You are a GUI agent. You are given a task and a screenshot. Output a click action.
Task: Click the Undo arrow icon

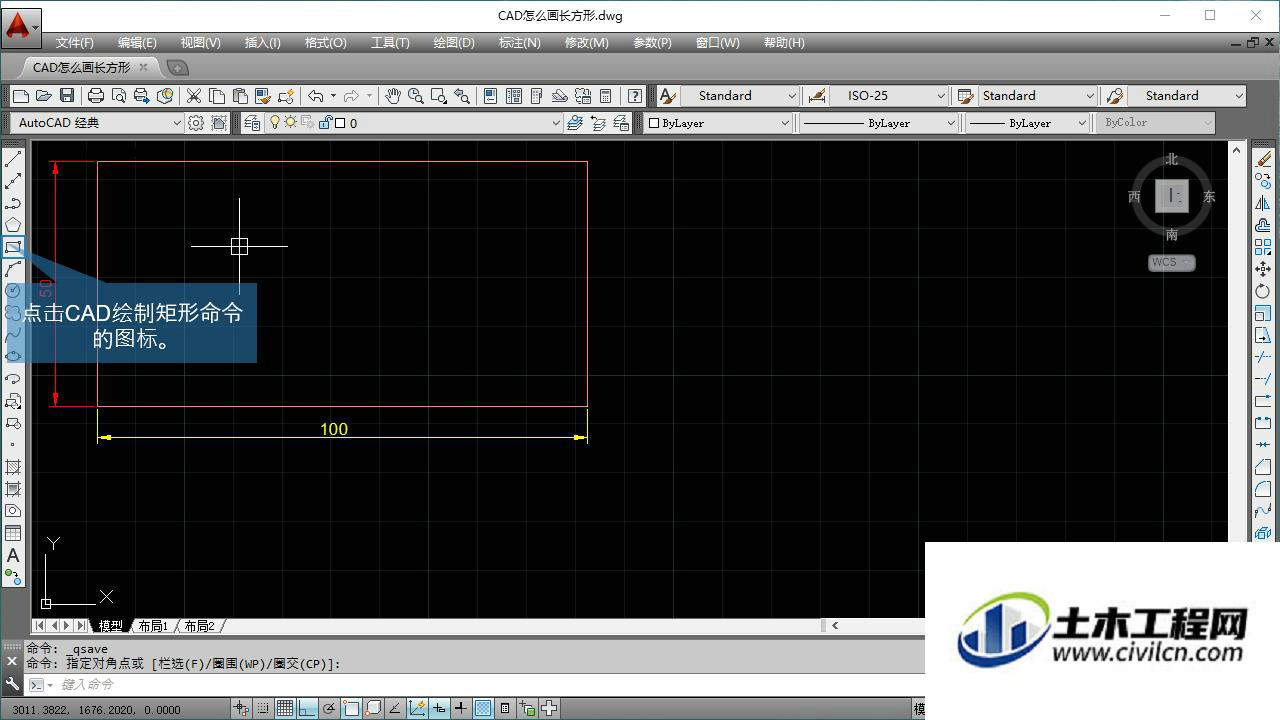click(316, 96)
